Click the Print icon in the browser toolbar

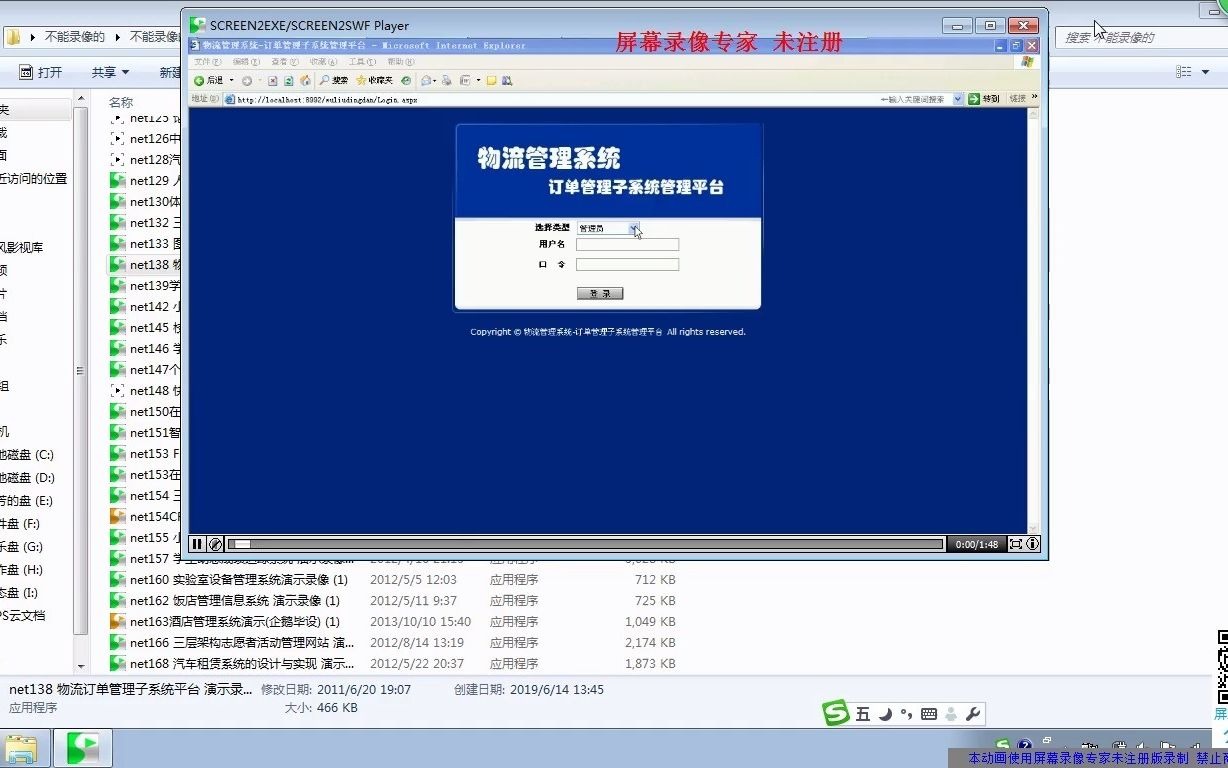click(446, 80)
